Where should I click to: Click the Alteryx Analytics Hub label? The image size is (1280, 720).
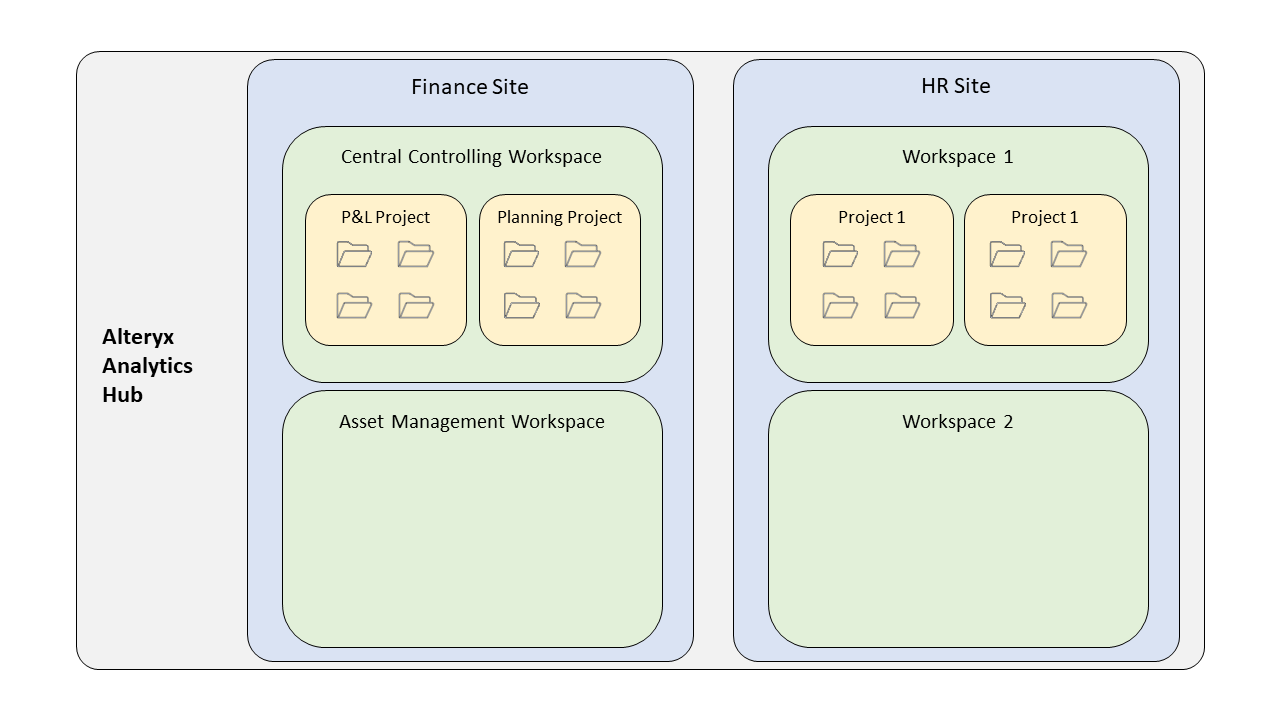coord(148,366)
